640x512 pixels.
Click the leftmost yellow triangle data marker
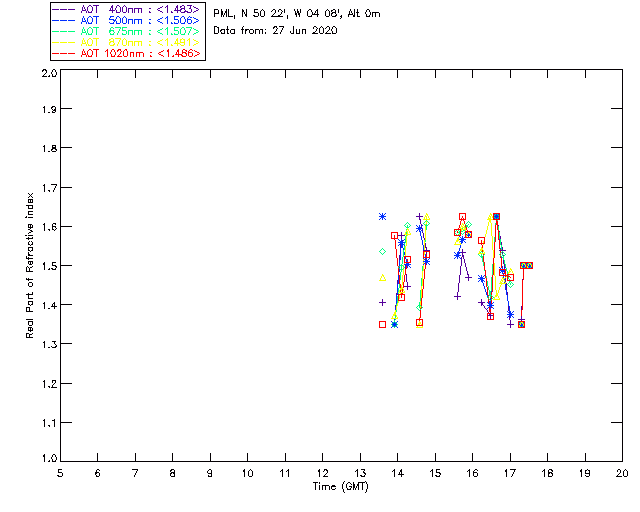pyautogui.click(x=382, y=278)
